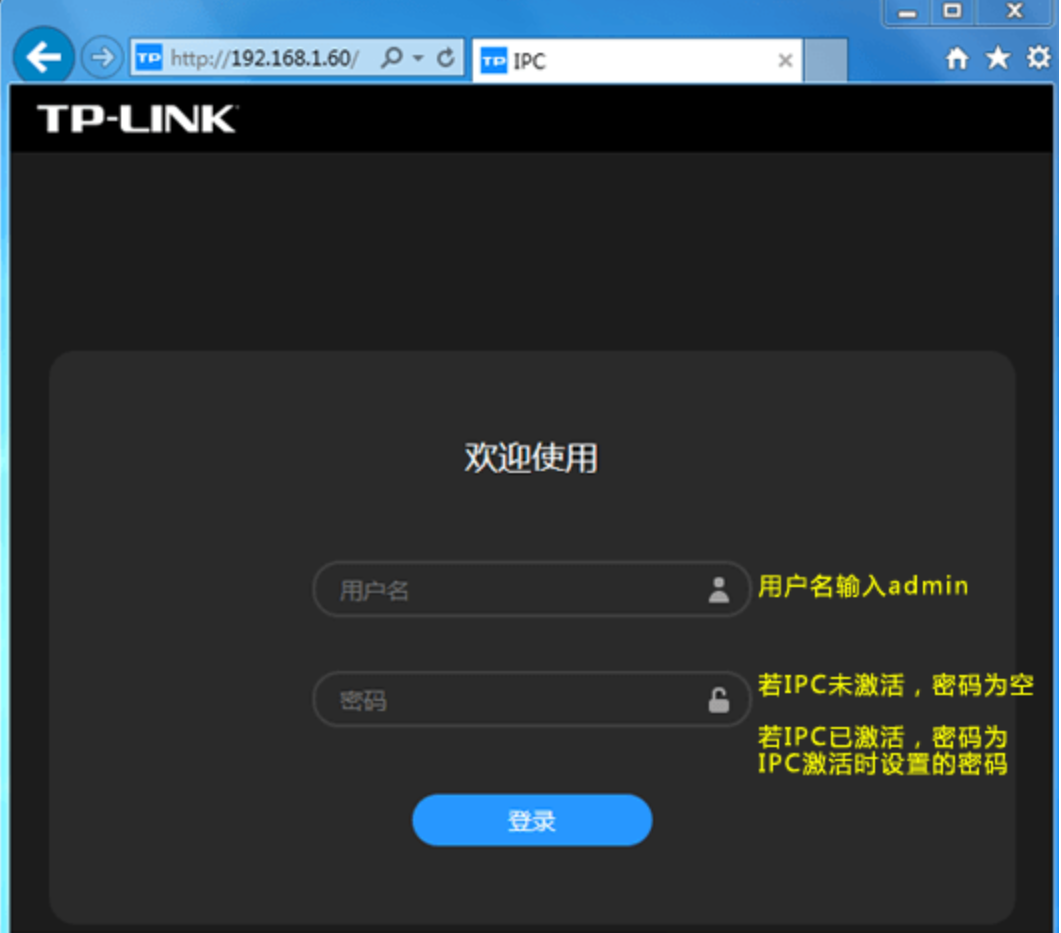Maximize the browser window
1061x933 pixels.
pyautogui.click(x=952, y=12)
